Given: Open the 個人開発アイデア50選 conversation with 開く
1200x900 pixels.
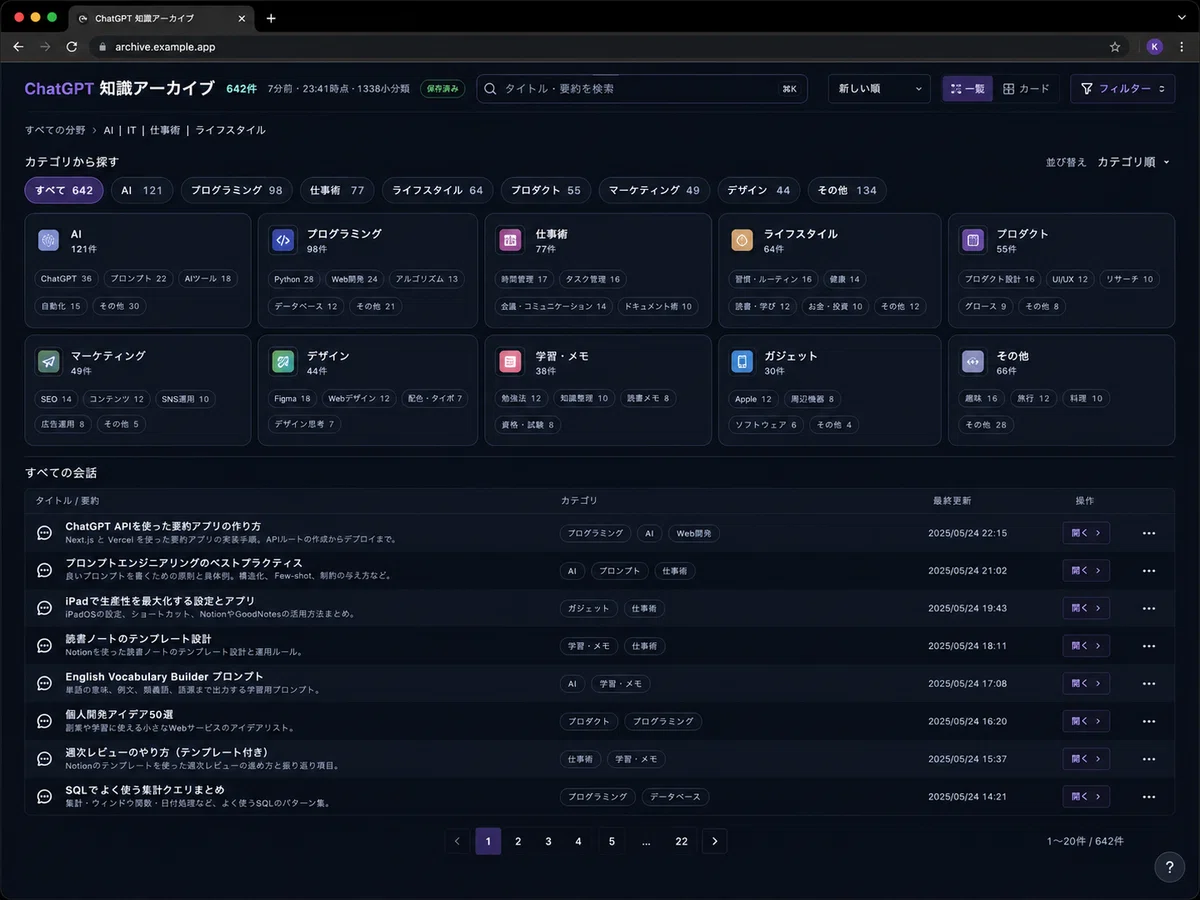Looking at the screenshot, I should click(x=1086, y=721).
